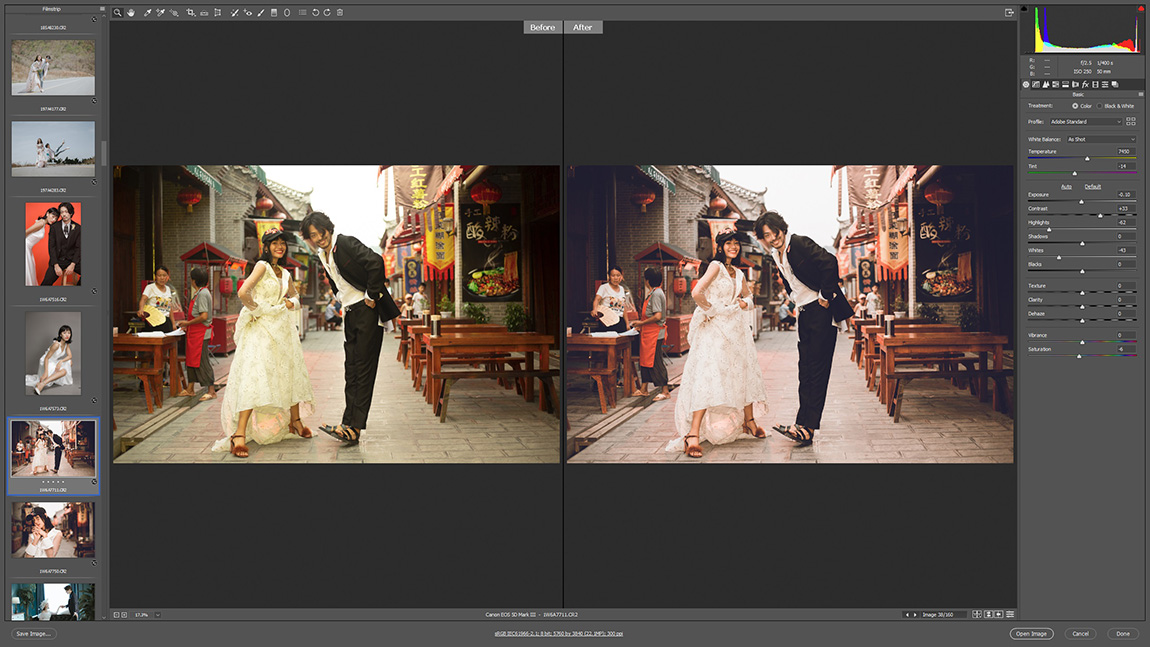Open the Split Toning panel tab
Image resolution: width=1150 pixels, height=647 pixels.
coord(1066,84)
